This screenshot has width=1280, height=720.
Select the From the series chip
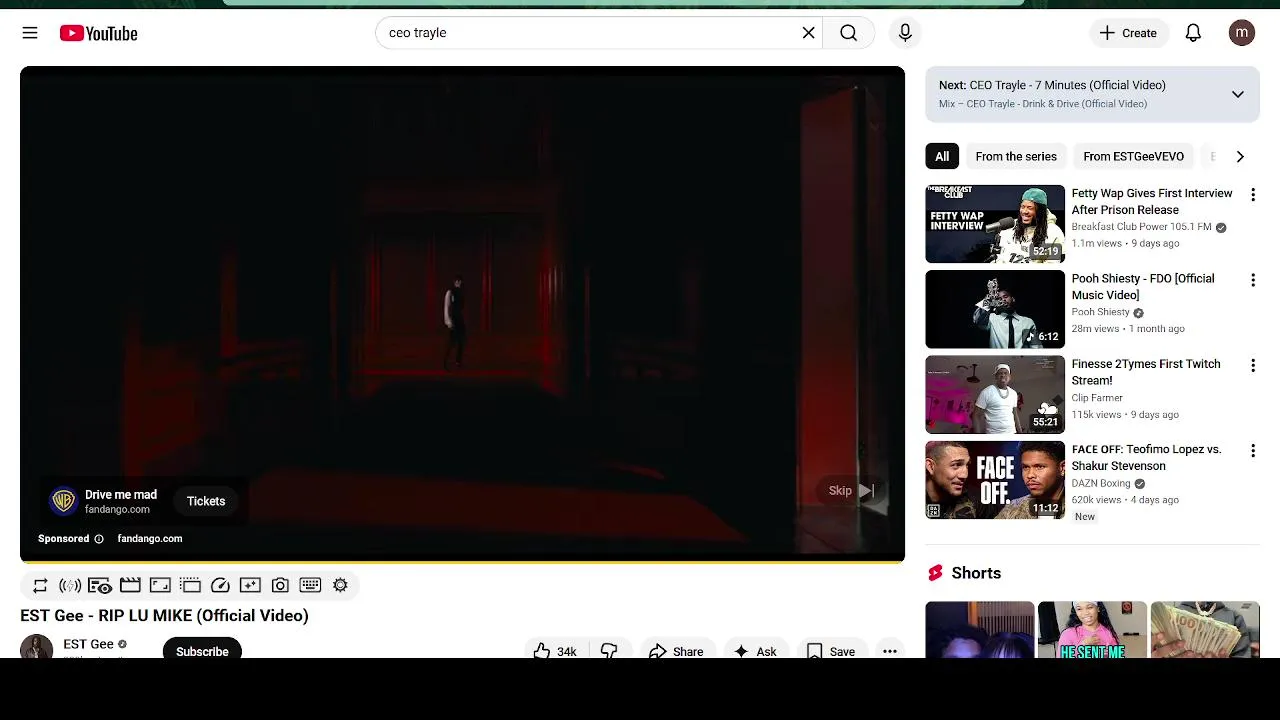tap(1016, 156)
